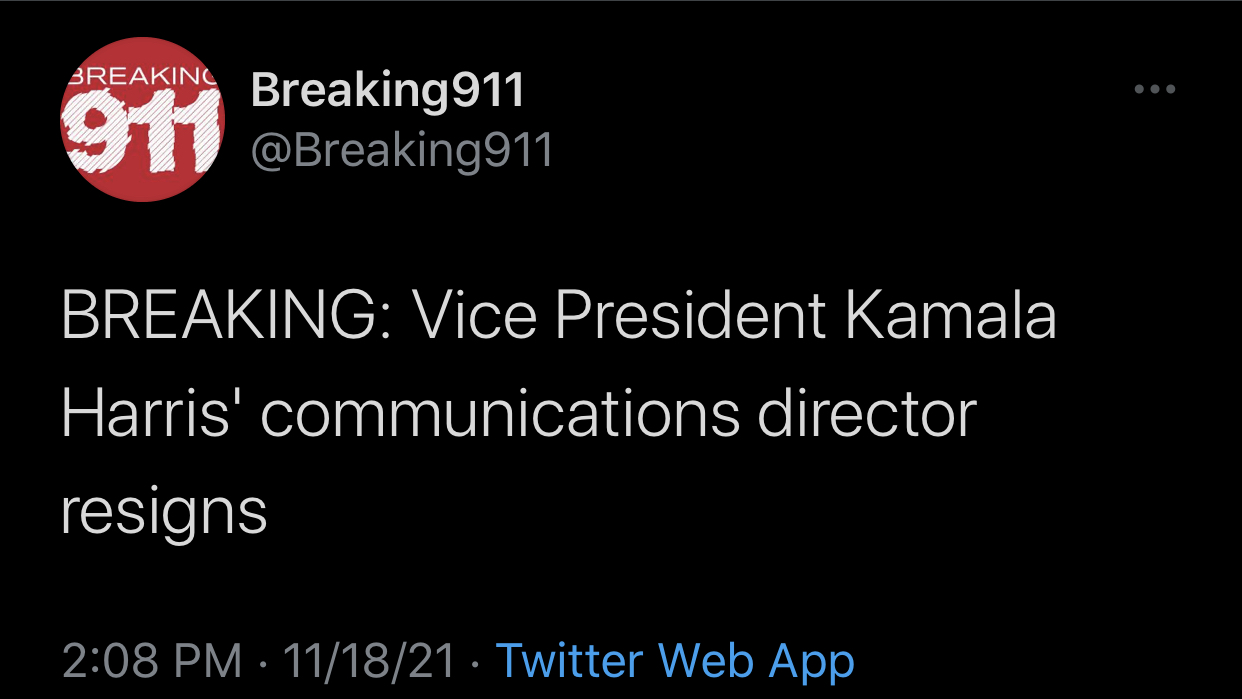Image resolution: width=1242 pixels, height=699 pixels.
Task: Click the name Kamala in the tweet
Action: (951, 316)
